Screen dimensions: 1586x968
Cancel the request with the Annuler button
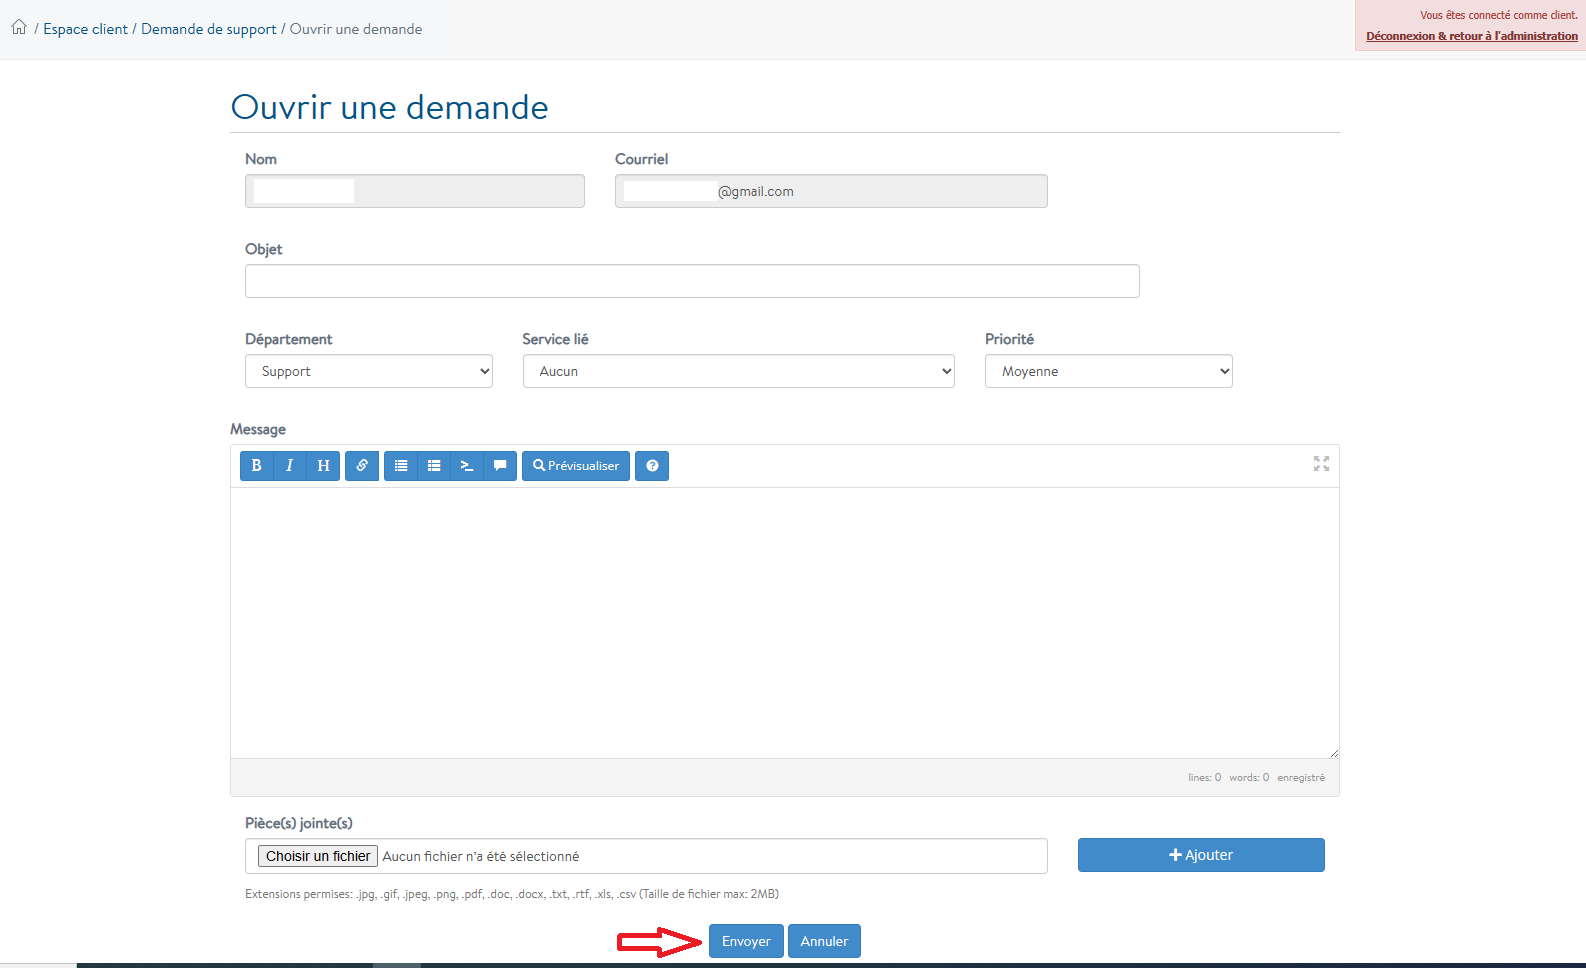coord(824,941)
